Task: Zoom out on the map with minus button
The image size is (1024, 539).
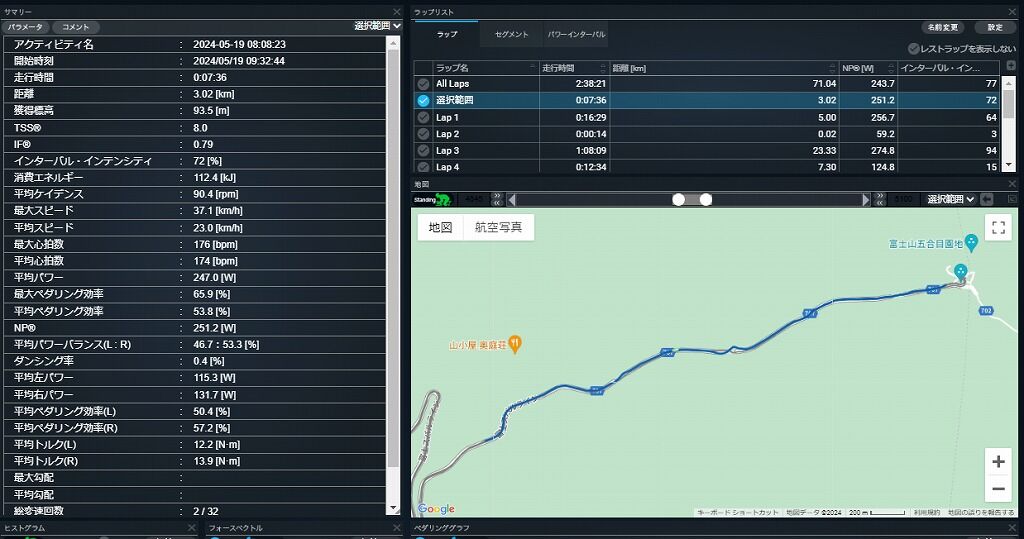Action: tap(998, 489)
